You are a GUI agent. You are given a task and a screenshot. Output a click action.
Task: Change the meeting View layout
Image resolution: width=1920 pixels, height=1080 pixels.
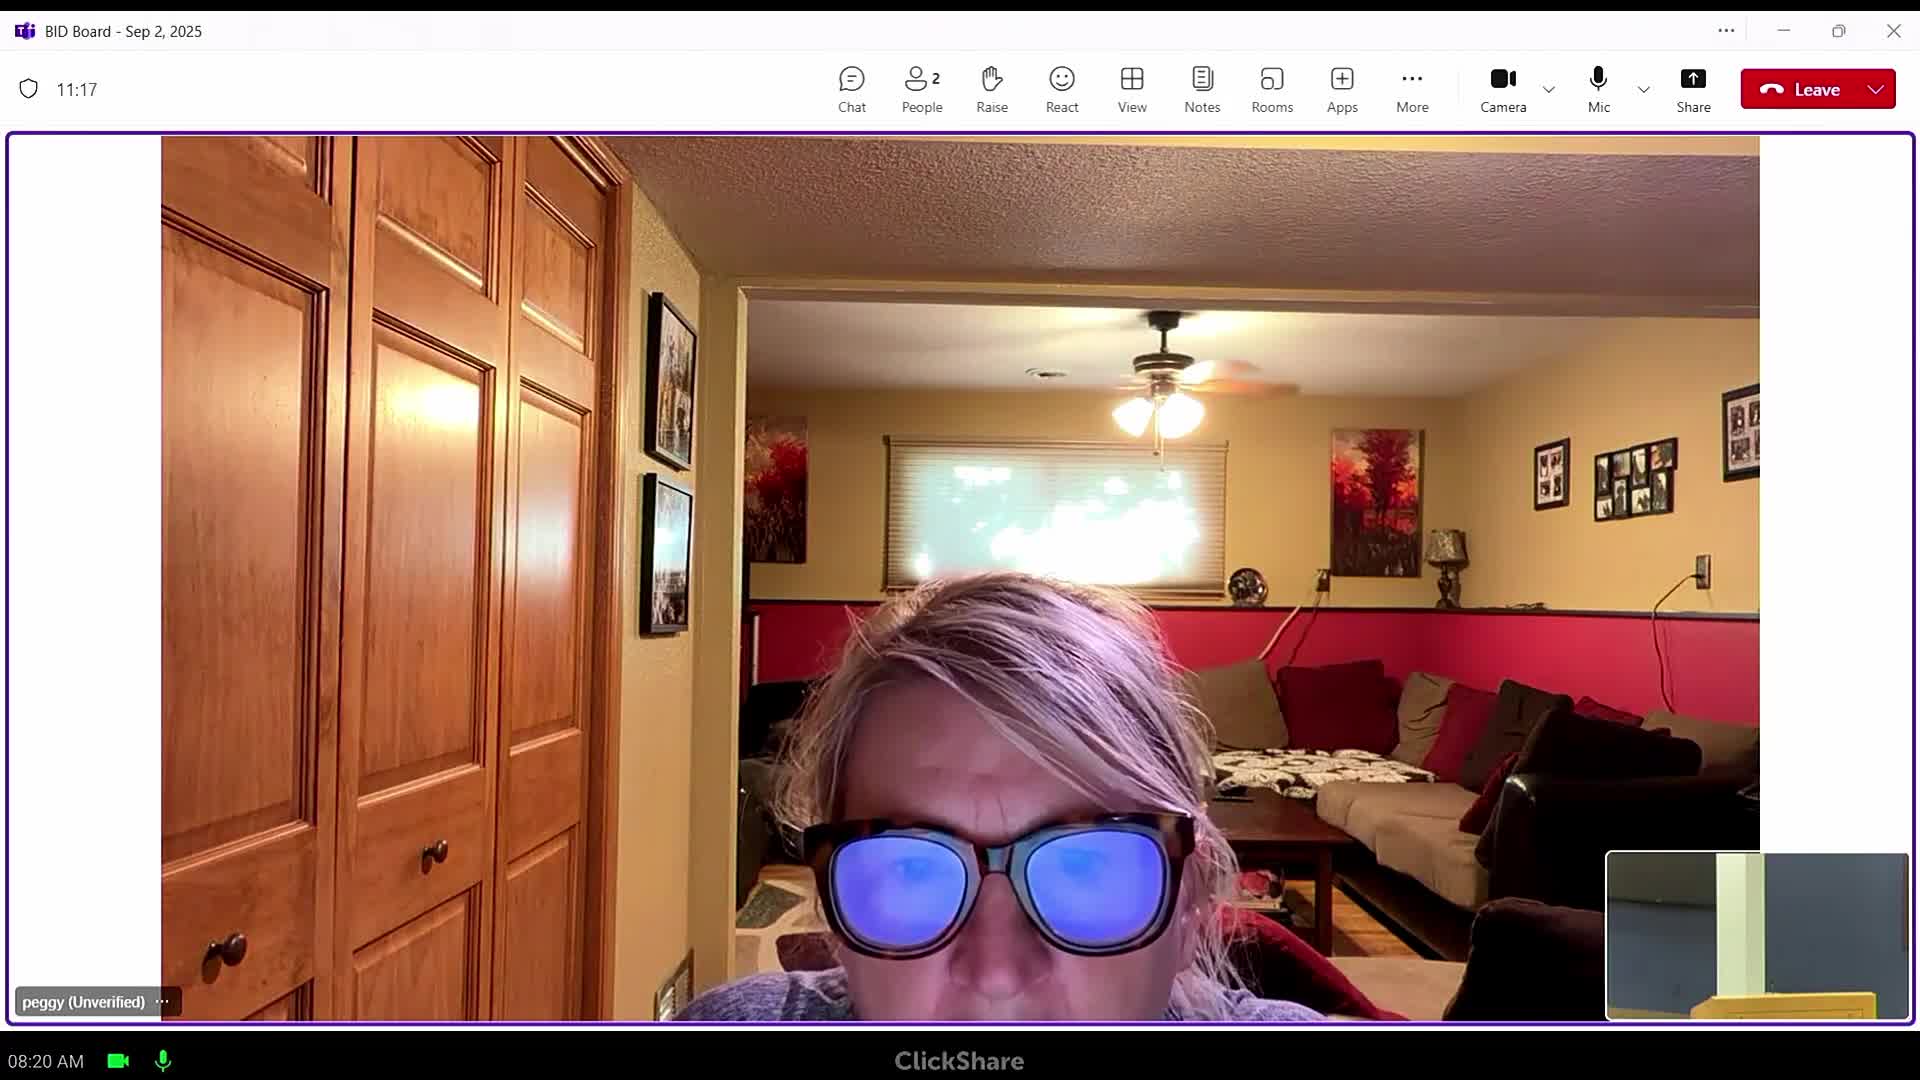[1131, 89]
